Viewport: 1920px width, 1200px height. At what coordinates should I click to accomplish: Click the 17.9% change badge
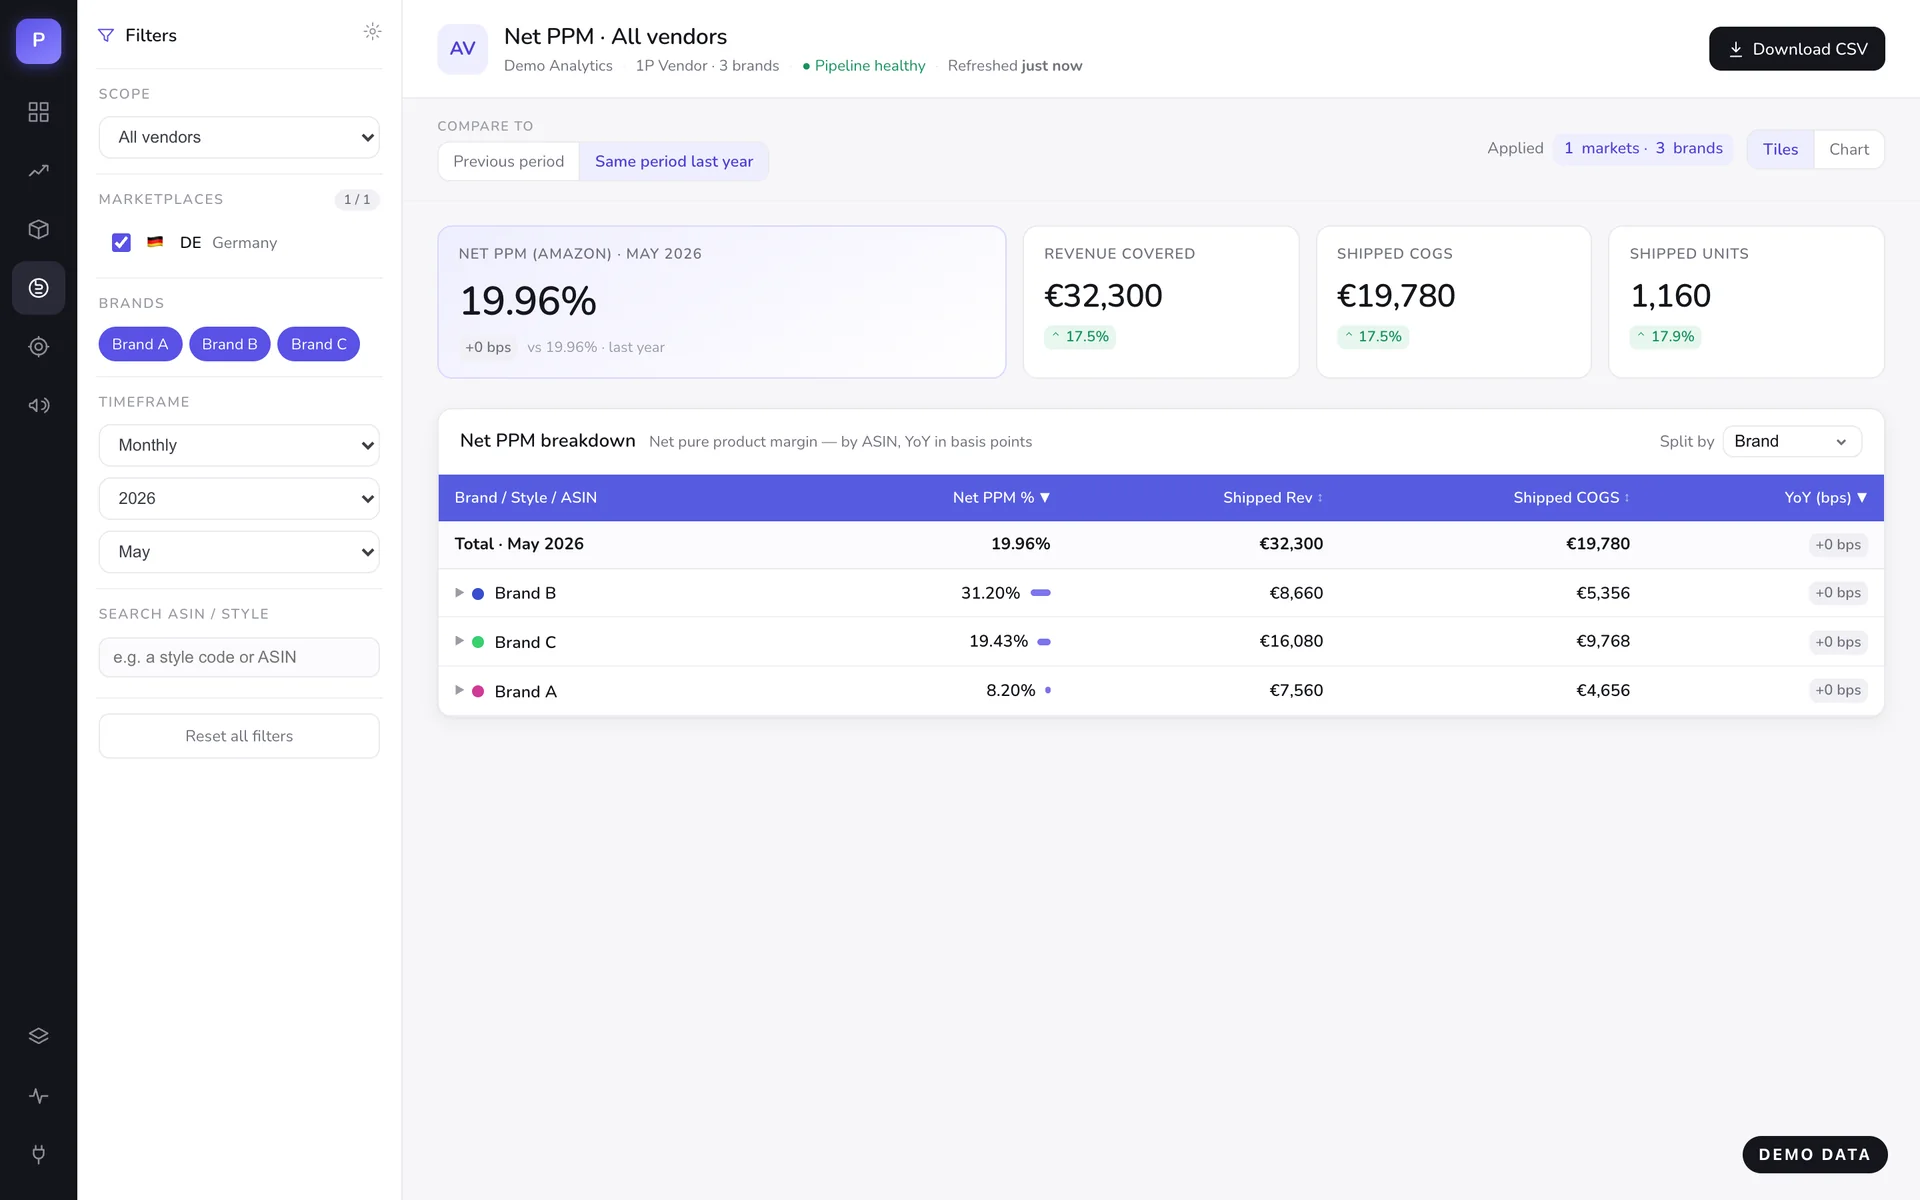1665,337
